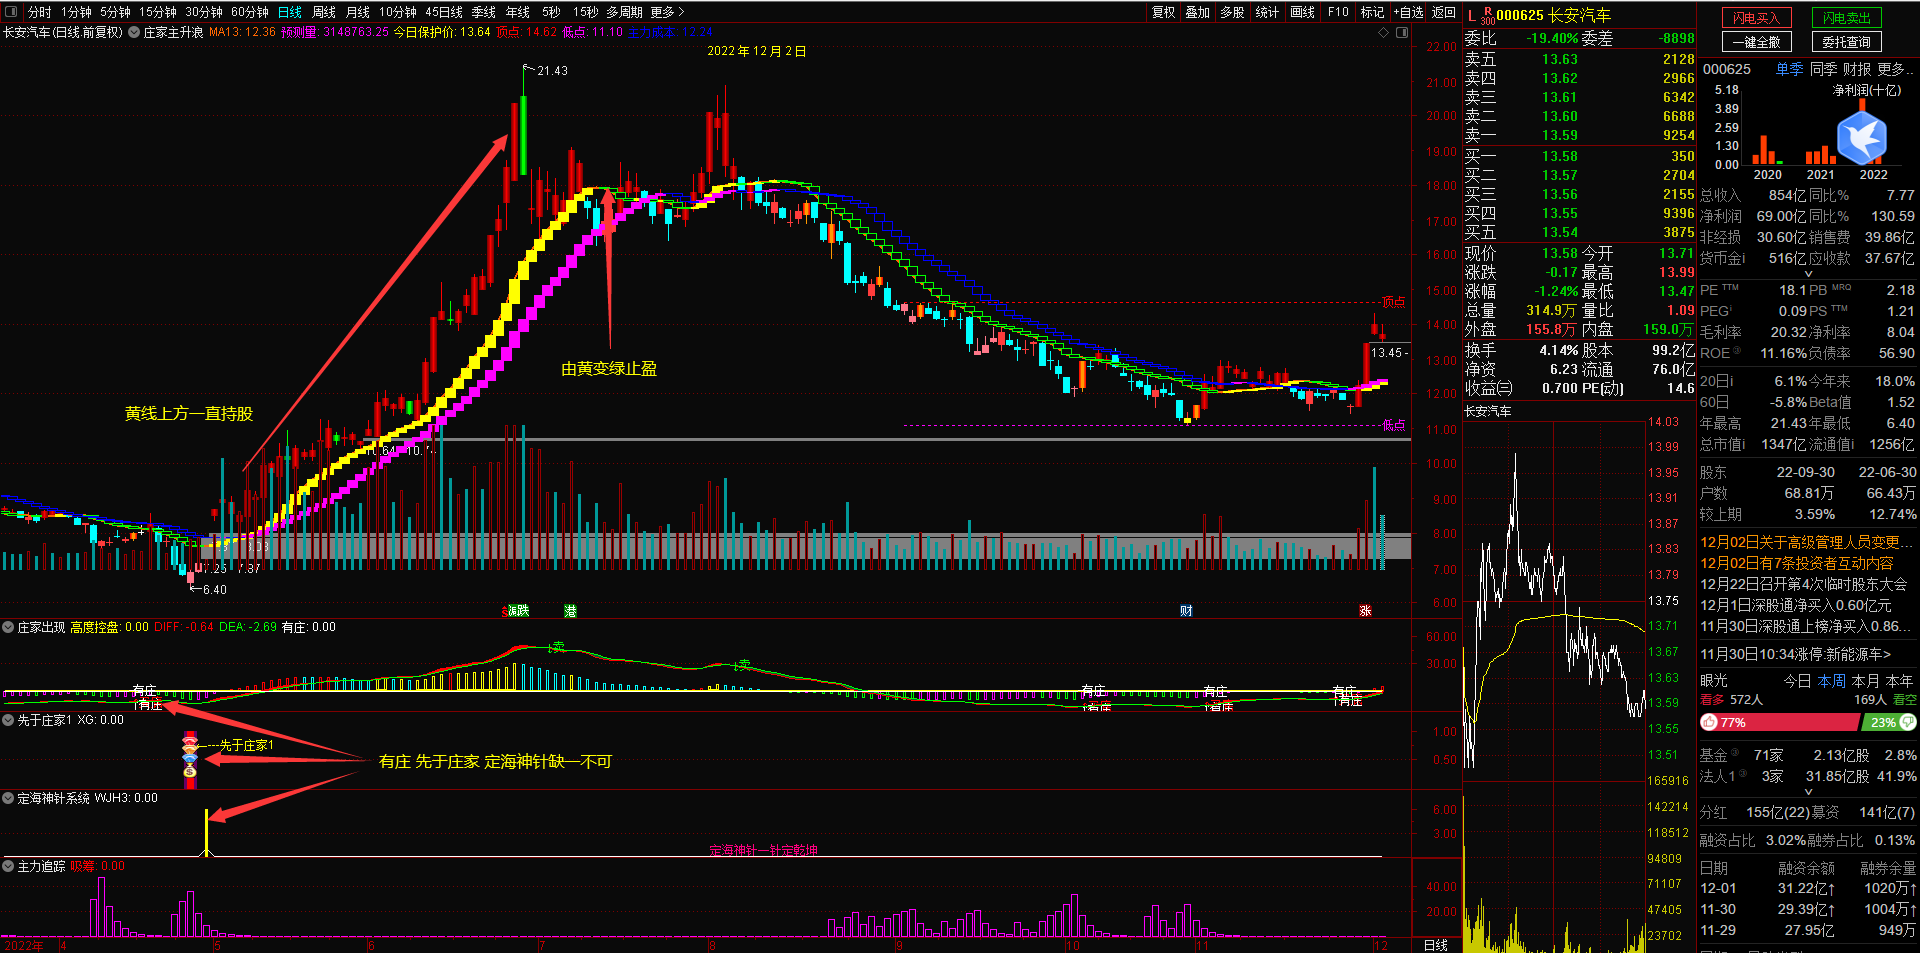Viewport: 1920px width, 953px height.
Task: Click the 6.40 low price marker label
Action: tap(215, 590)
